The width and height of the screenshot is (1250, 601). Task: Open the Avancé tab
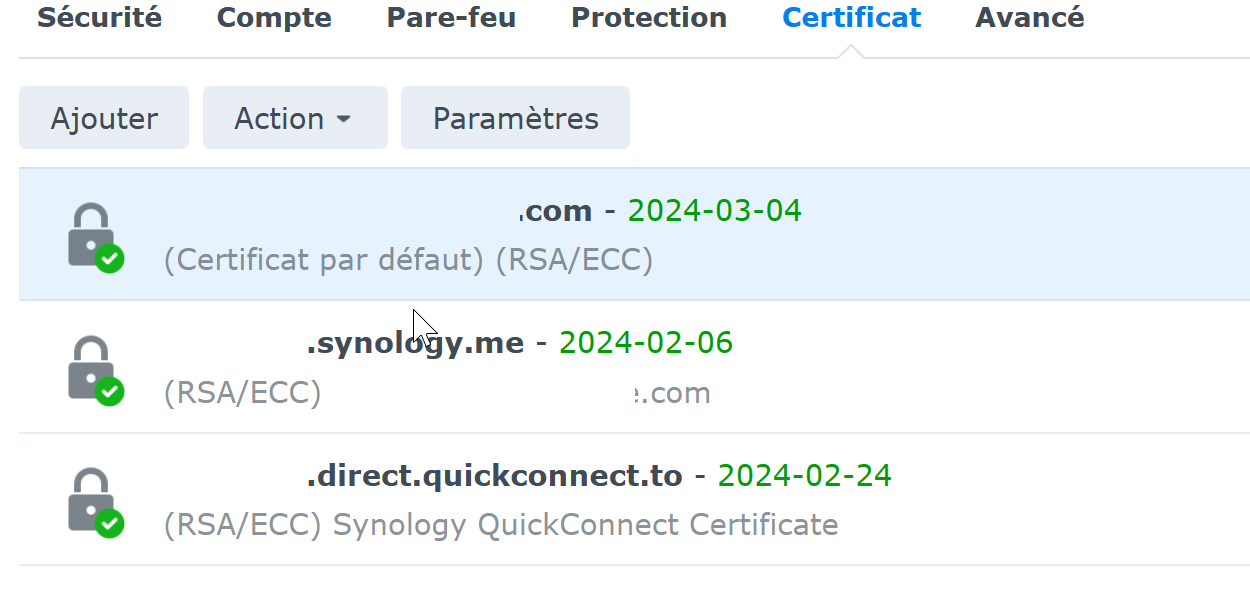point(1029,18)
